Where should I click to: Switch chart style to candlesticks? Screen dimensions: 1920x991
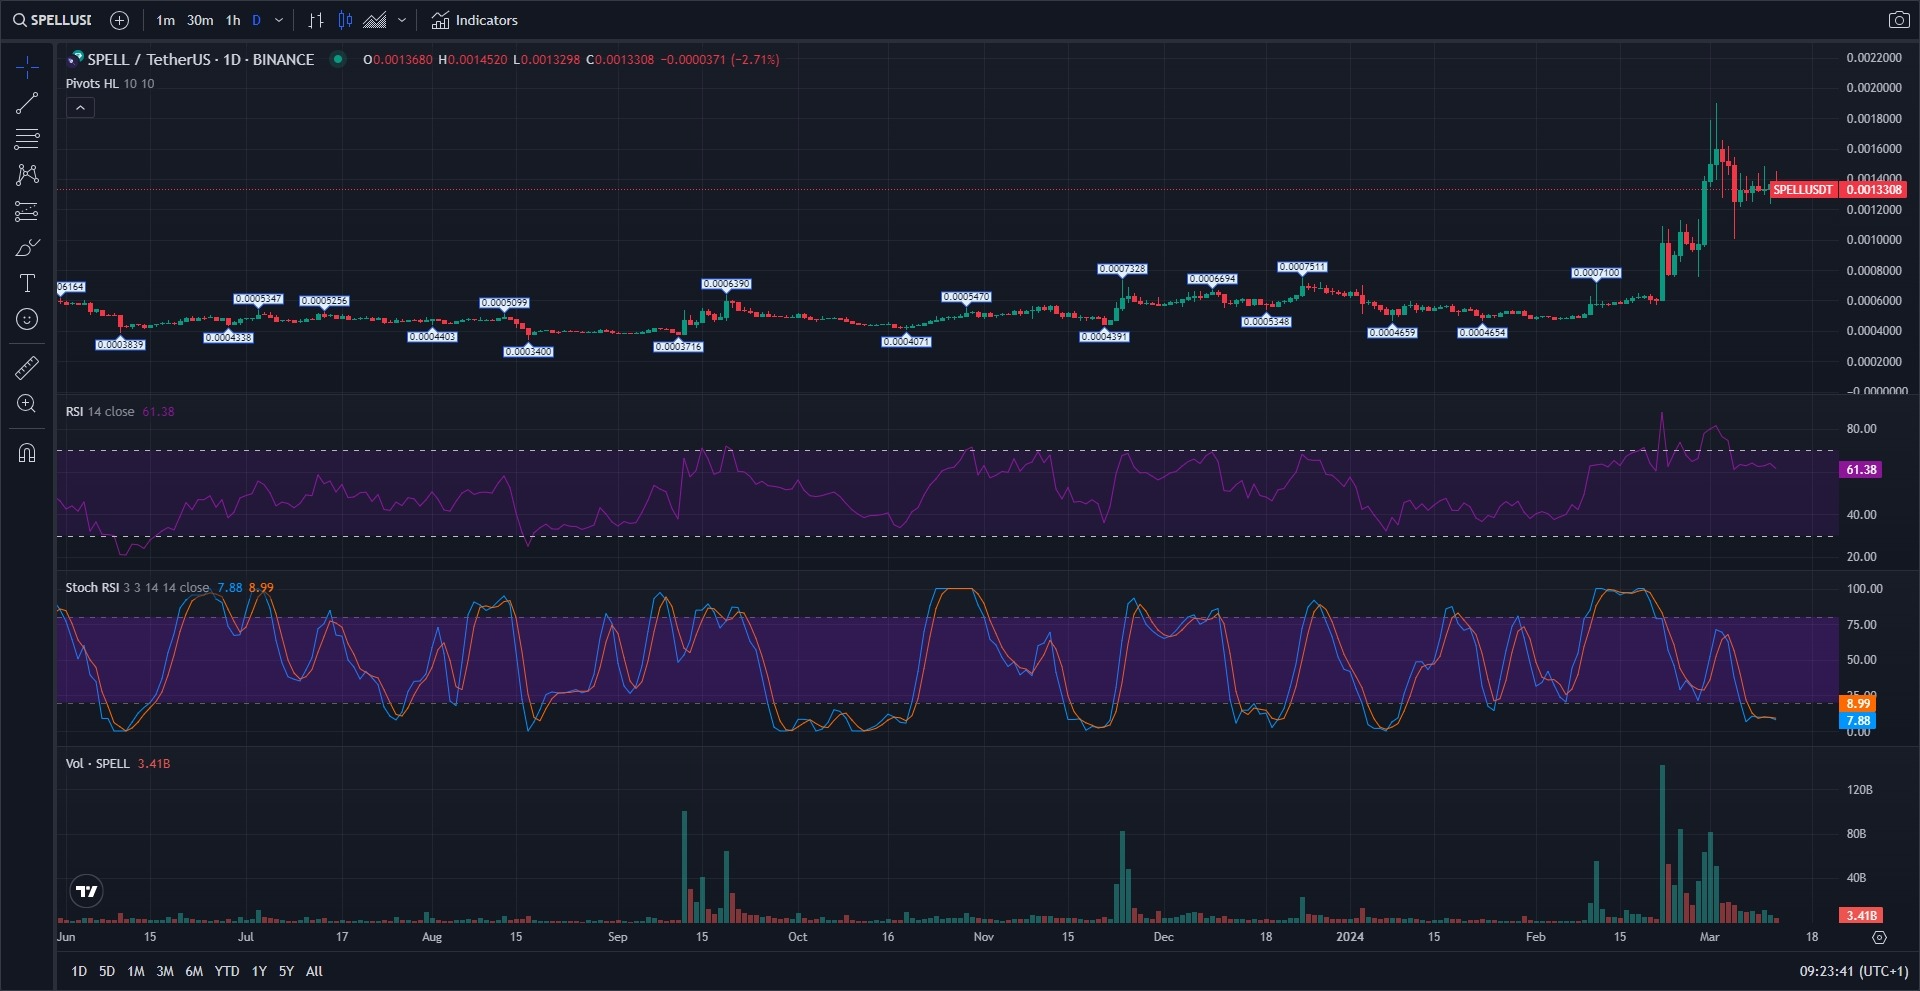click(345, 20)
